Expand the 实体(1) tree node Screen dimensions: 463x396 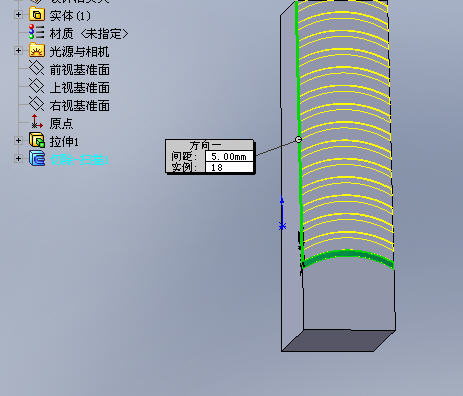(19, 15)
